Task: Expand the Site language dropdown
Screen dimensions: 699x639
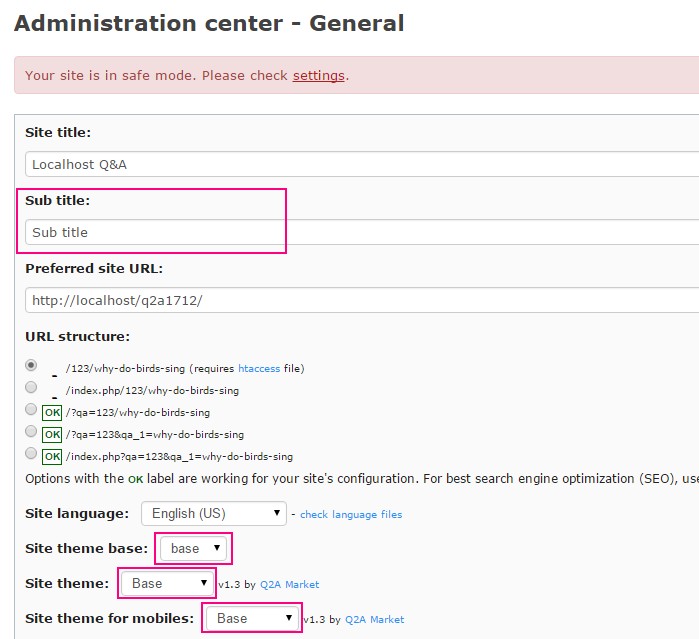Action: (x=213, y=514)
